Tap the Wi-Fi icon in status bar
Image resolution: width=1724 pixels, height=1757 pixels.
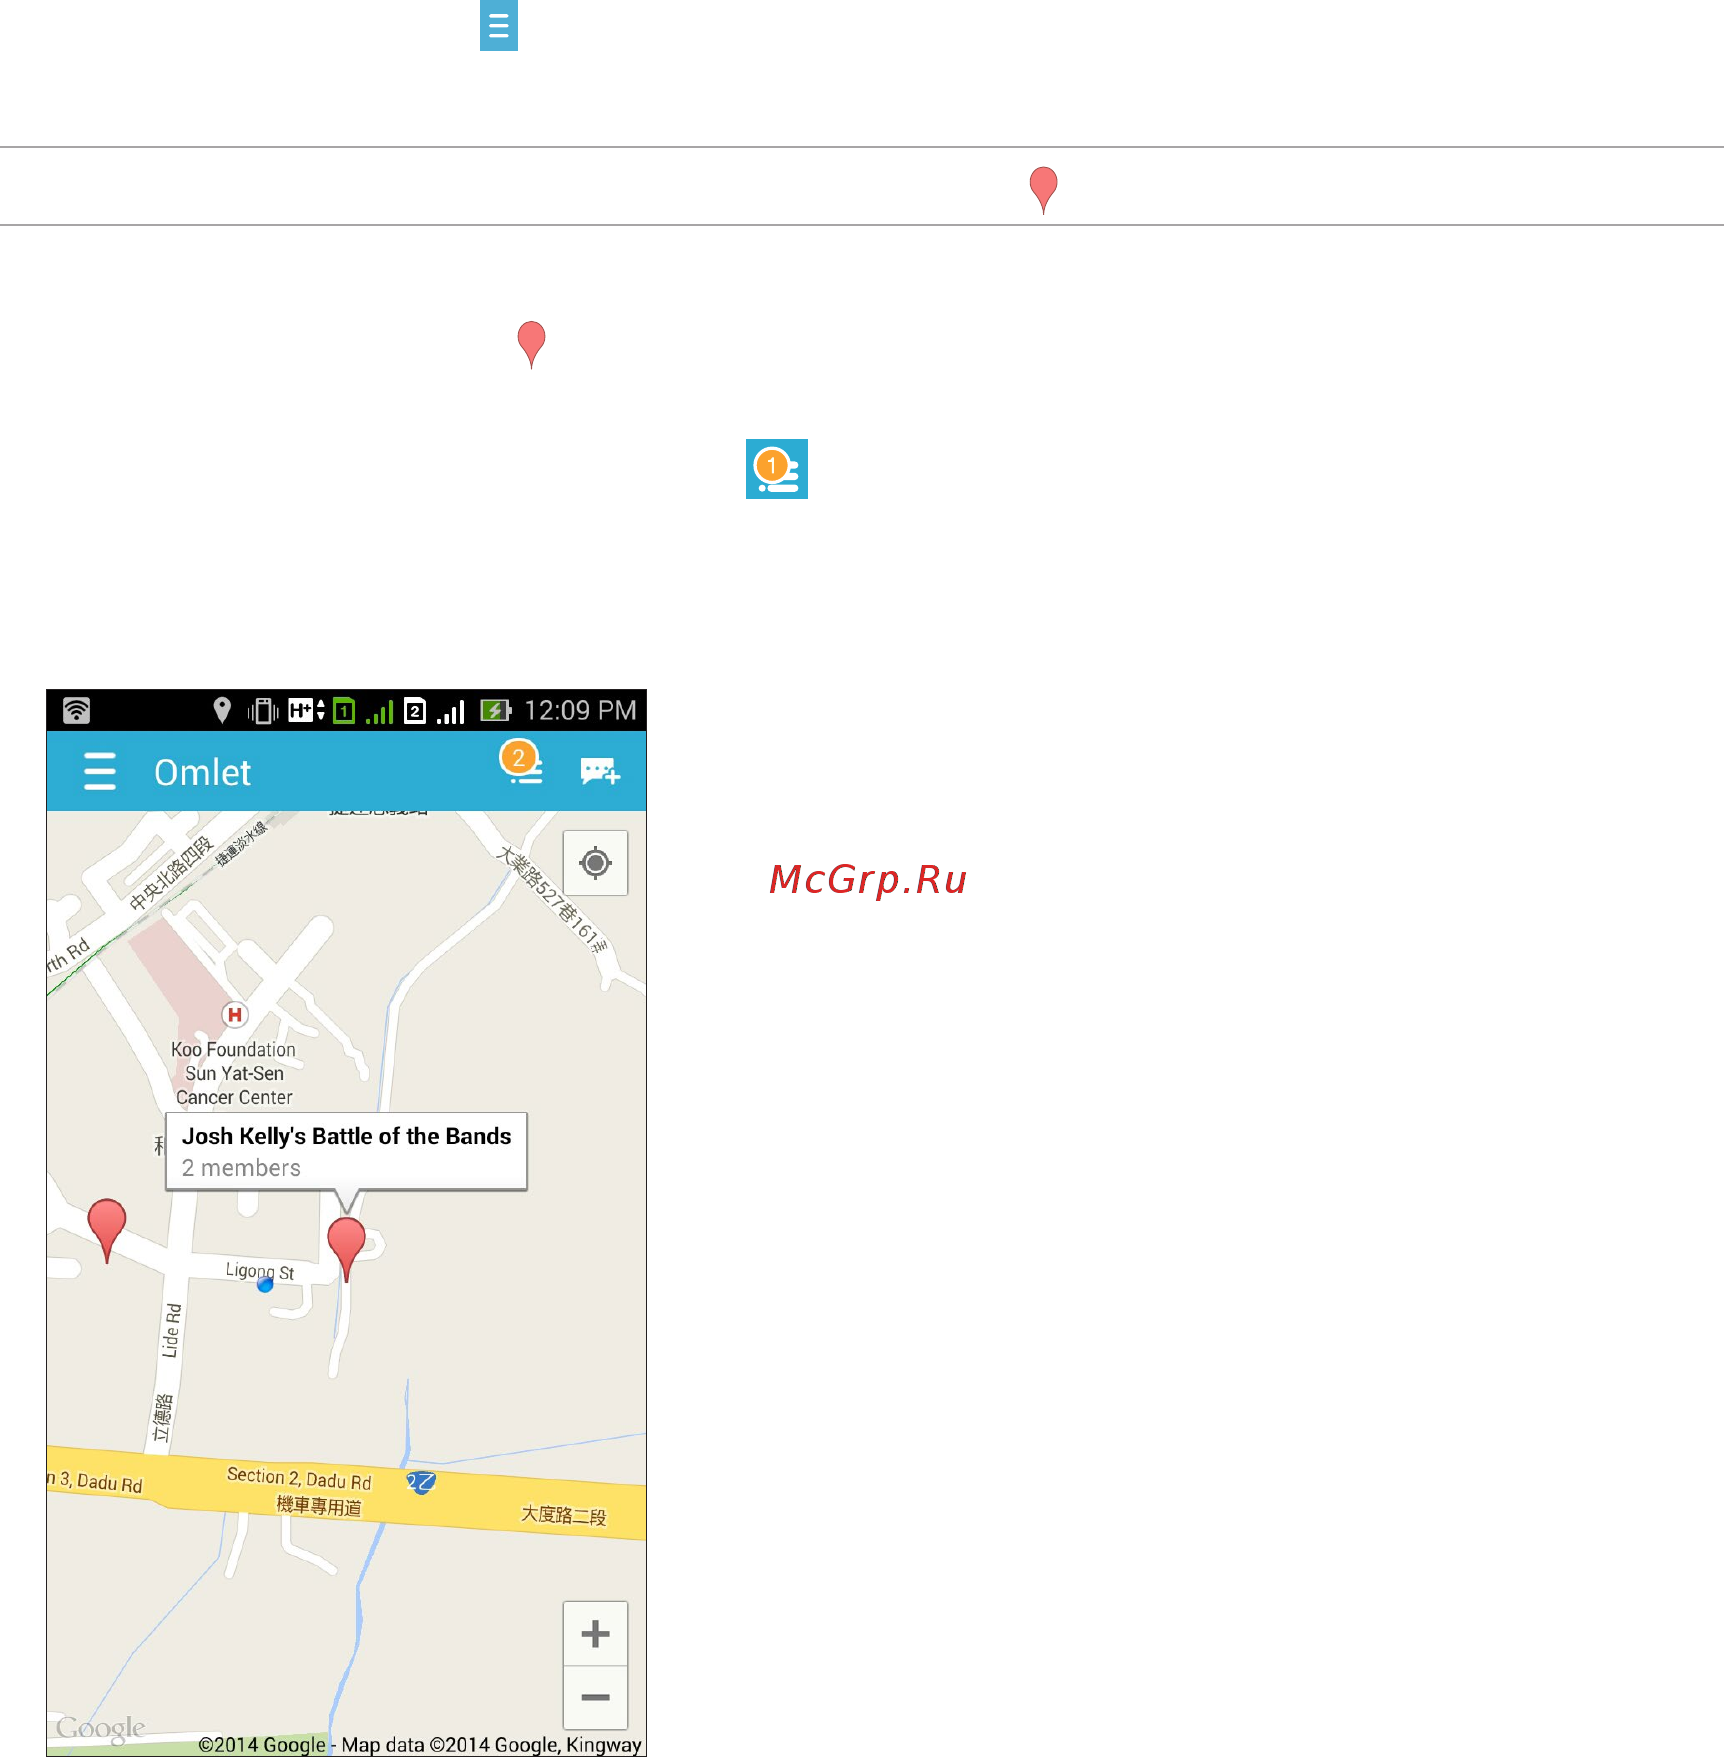[x=76, y=710]
